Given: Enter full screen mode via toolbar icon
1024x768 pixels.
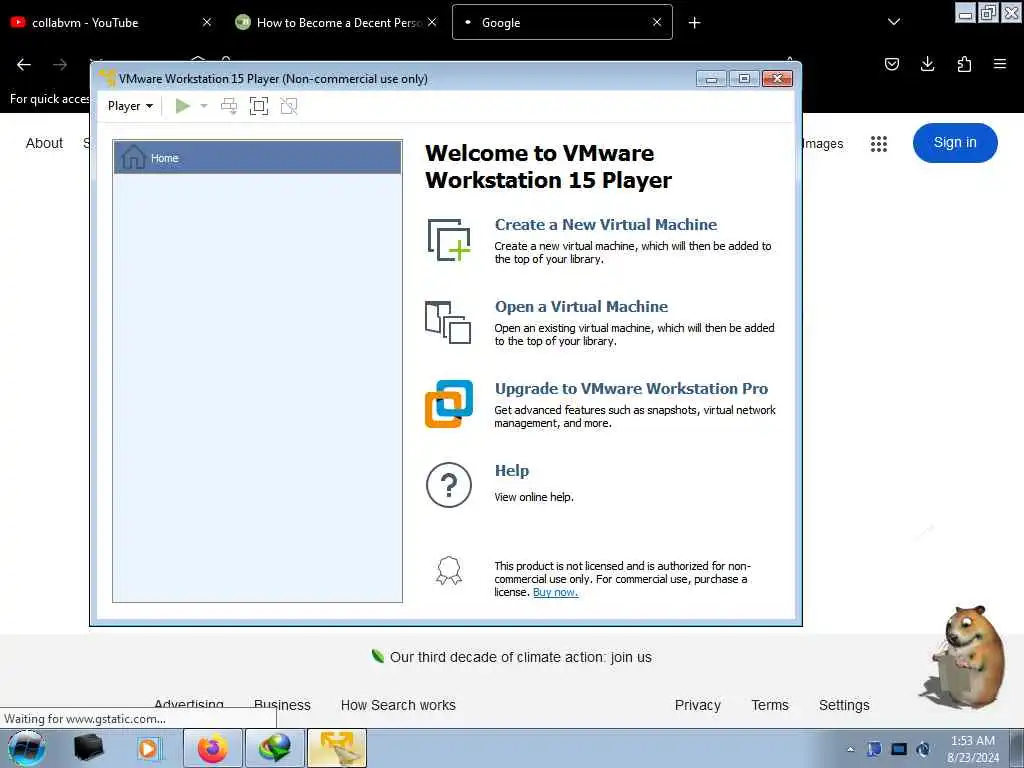Looking at the screenshot, I should (259, 106).
